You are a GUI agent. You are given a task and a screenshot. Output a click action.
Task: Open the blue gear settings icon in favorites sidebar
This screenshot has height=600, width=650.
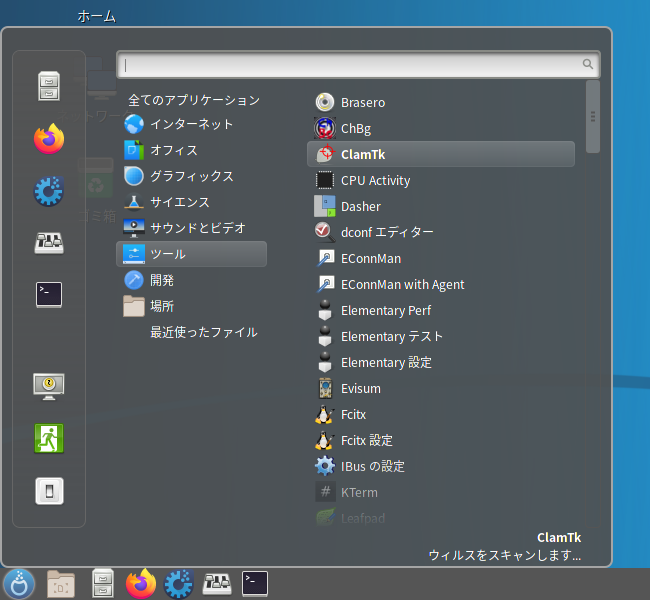coord(49,191)
